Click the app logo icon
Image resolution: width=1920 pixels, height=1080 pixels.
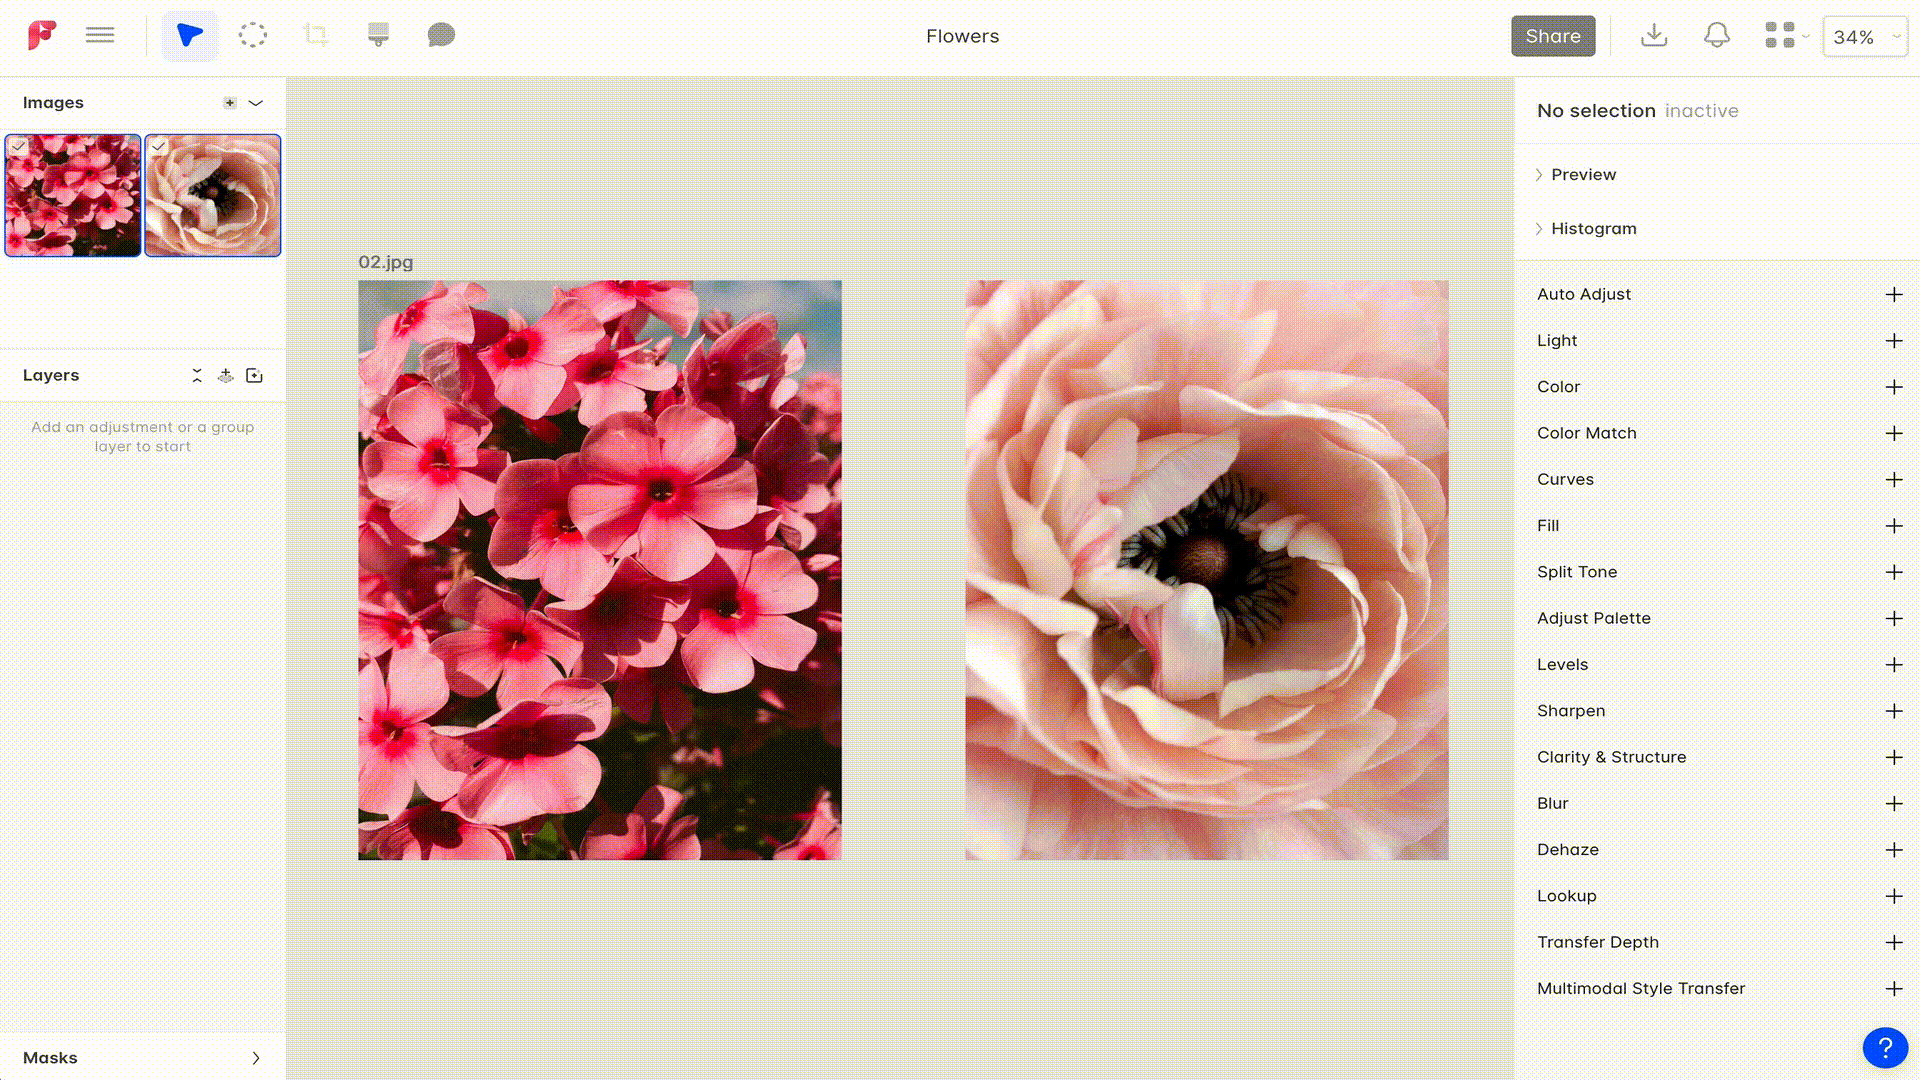click(x=41, y=35)
